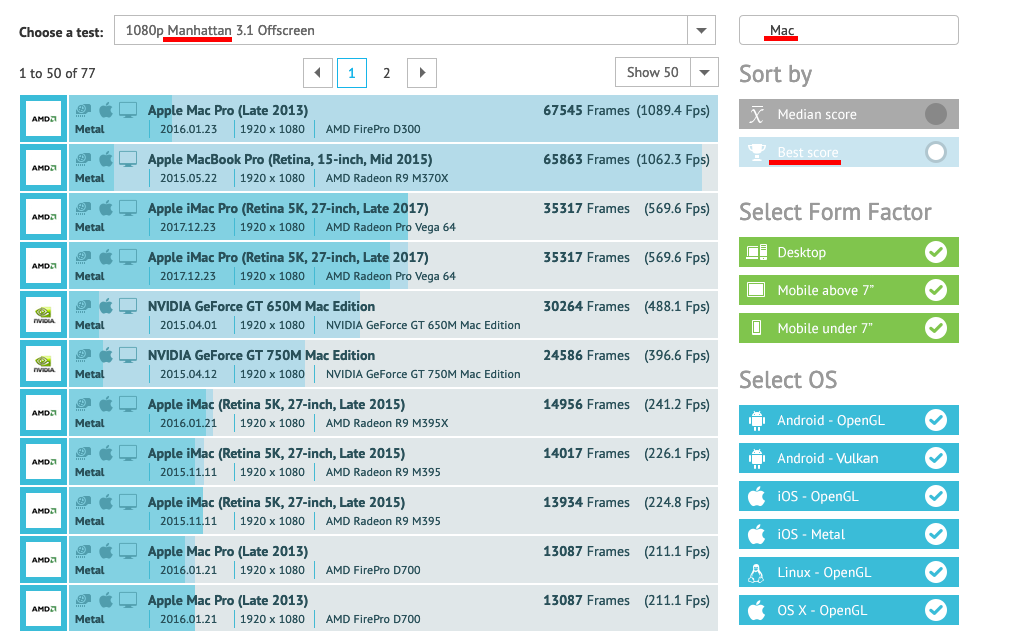The image size is (1024, 631).
Task: Open the Choose a test dropdown
Action: click(x=702, y=31)
